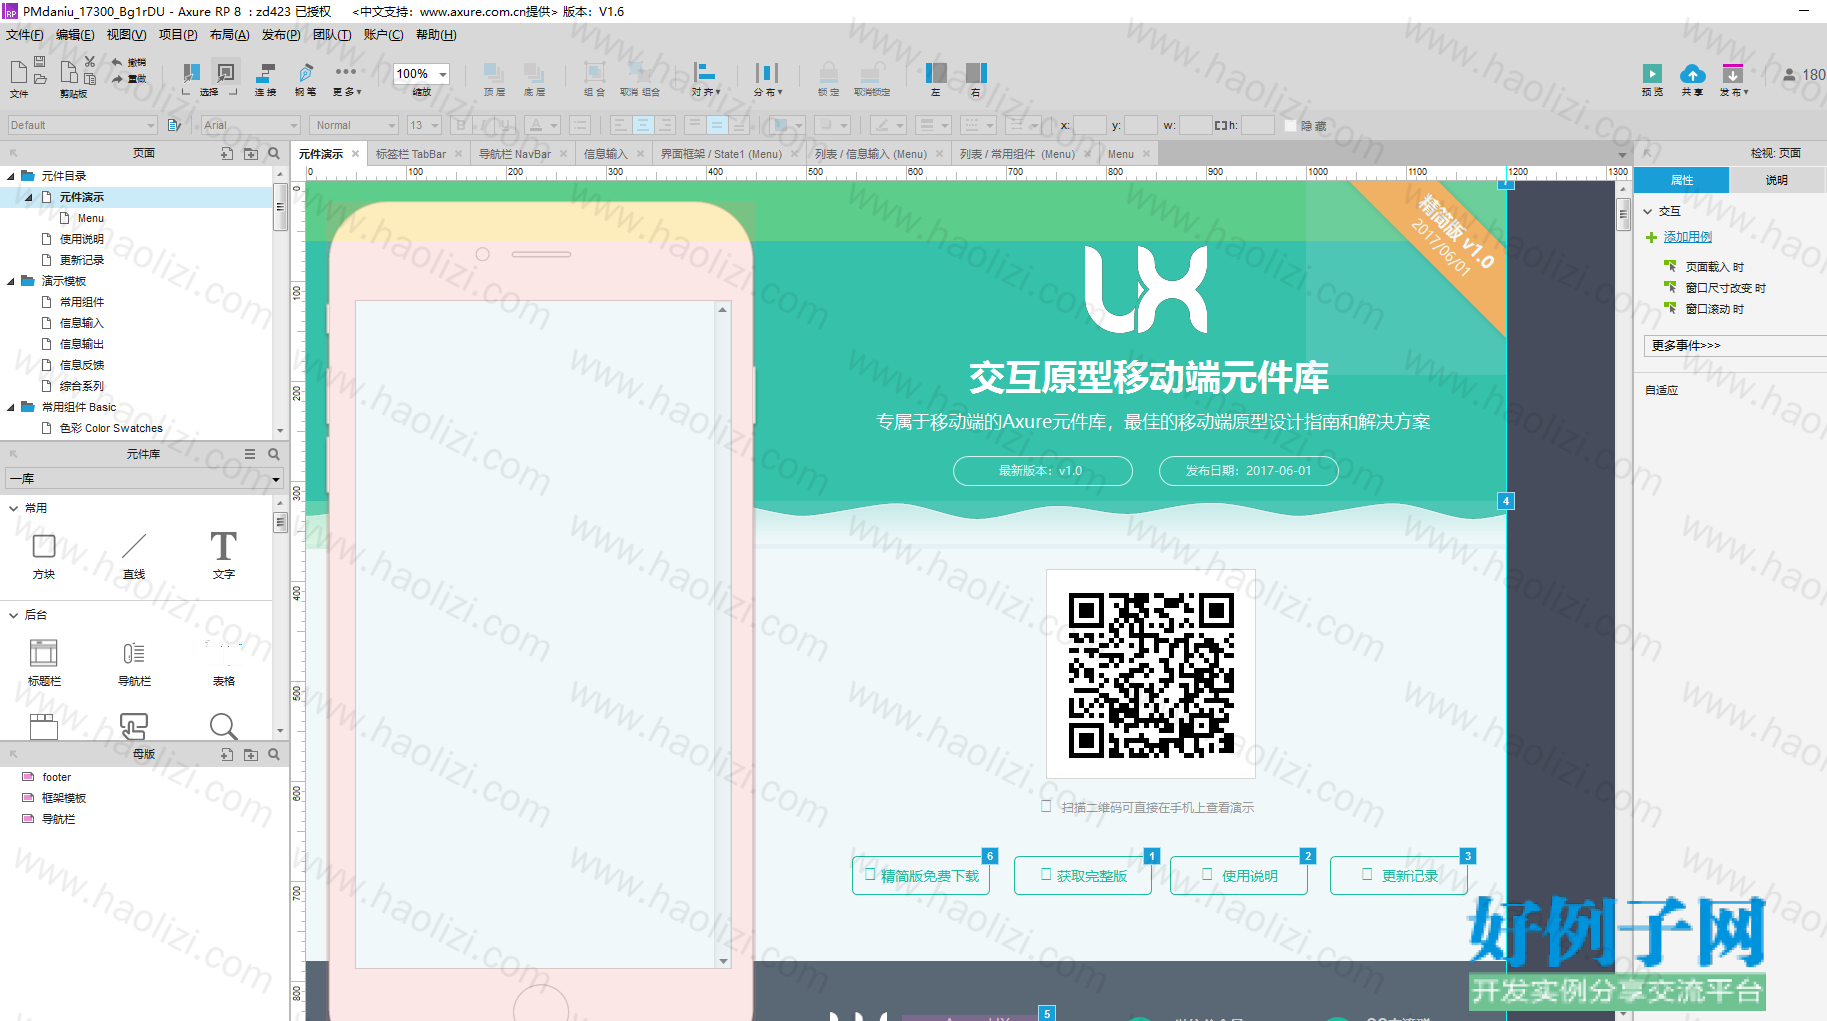The width and height of the screenshot is (1827, 1021).
Task: Pick the pen tool (钢笔)
Action: 305,72
